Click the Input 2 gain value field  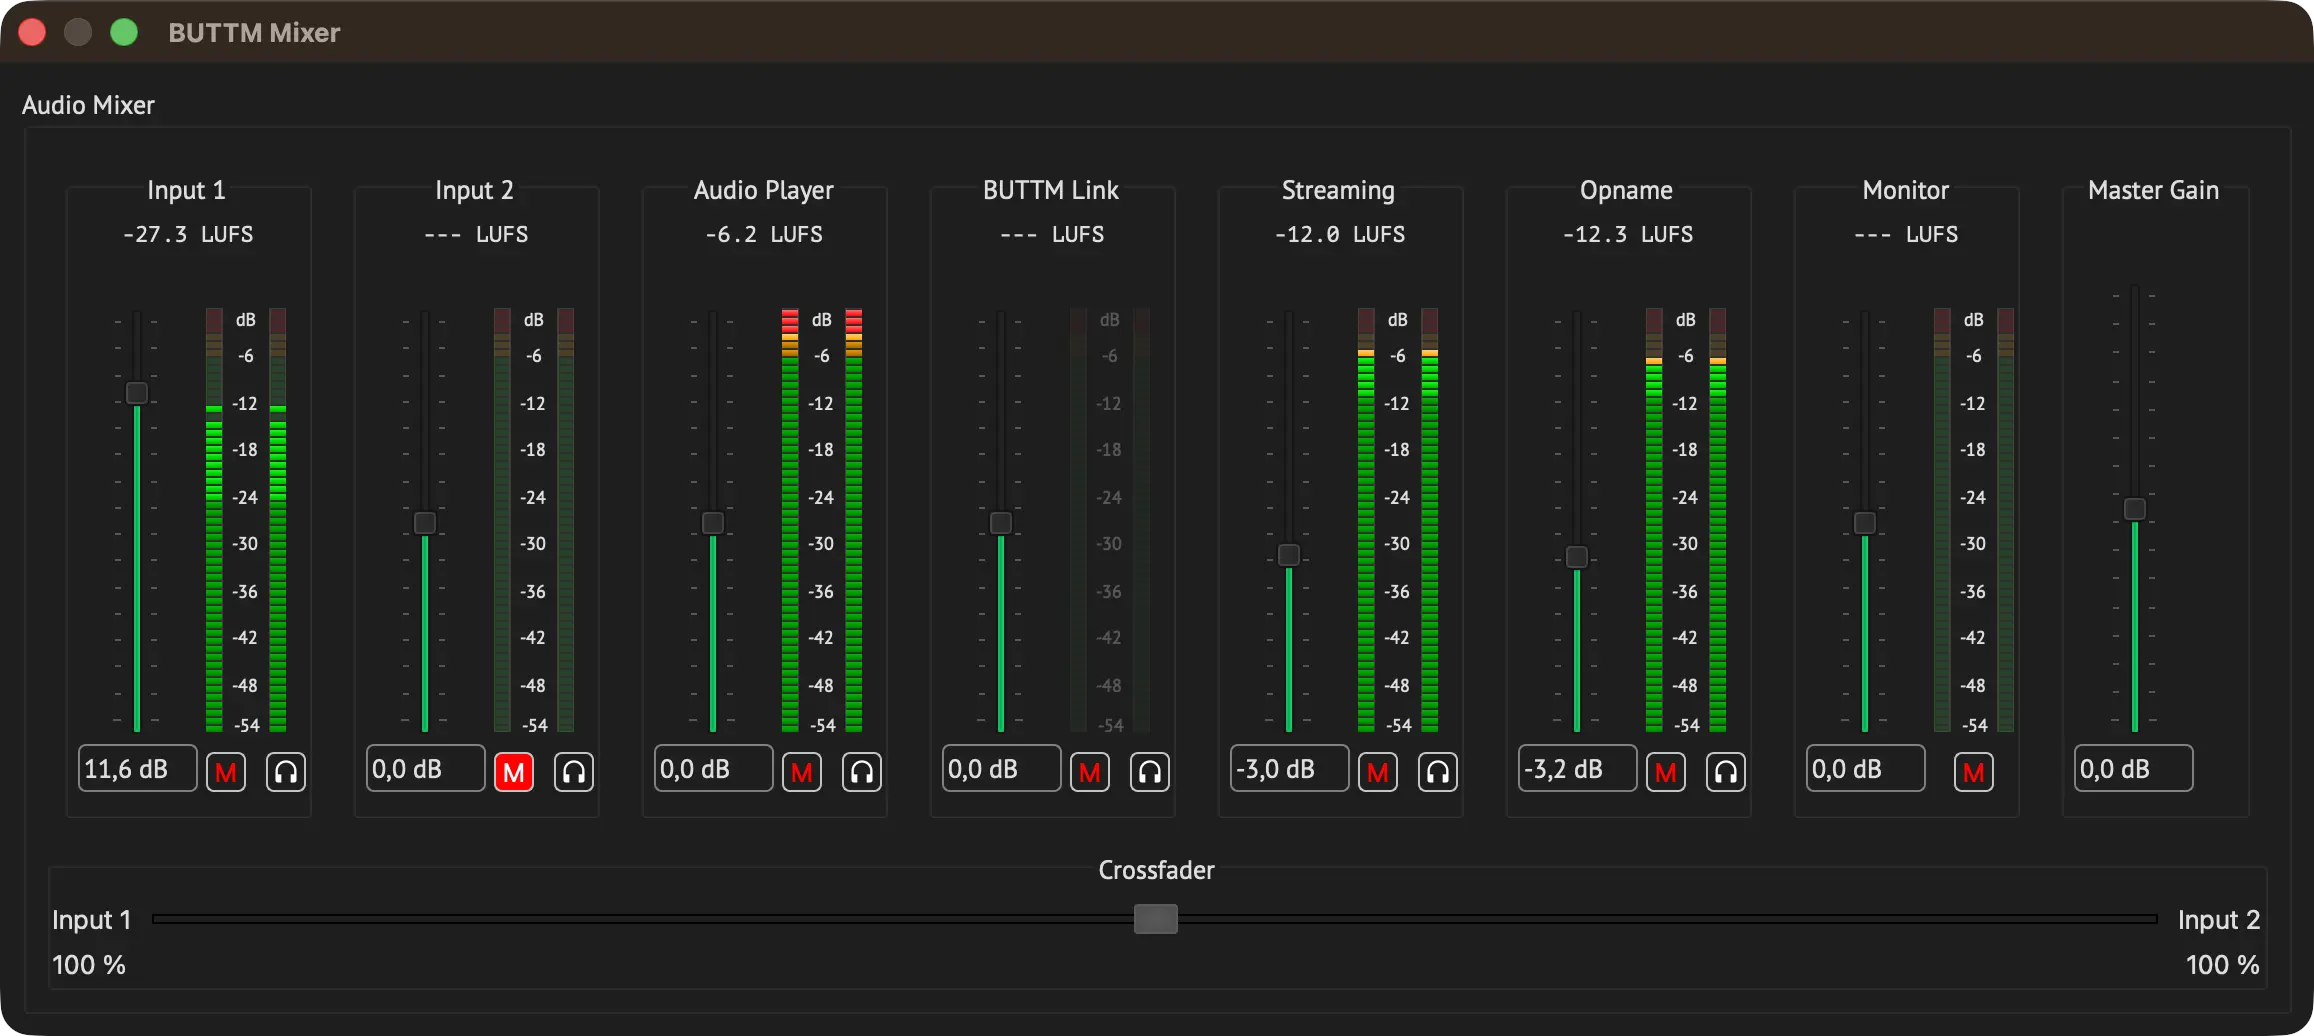[426, 769]
